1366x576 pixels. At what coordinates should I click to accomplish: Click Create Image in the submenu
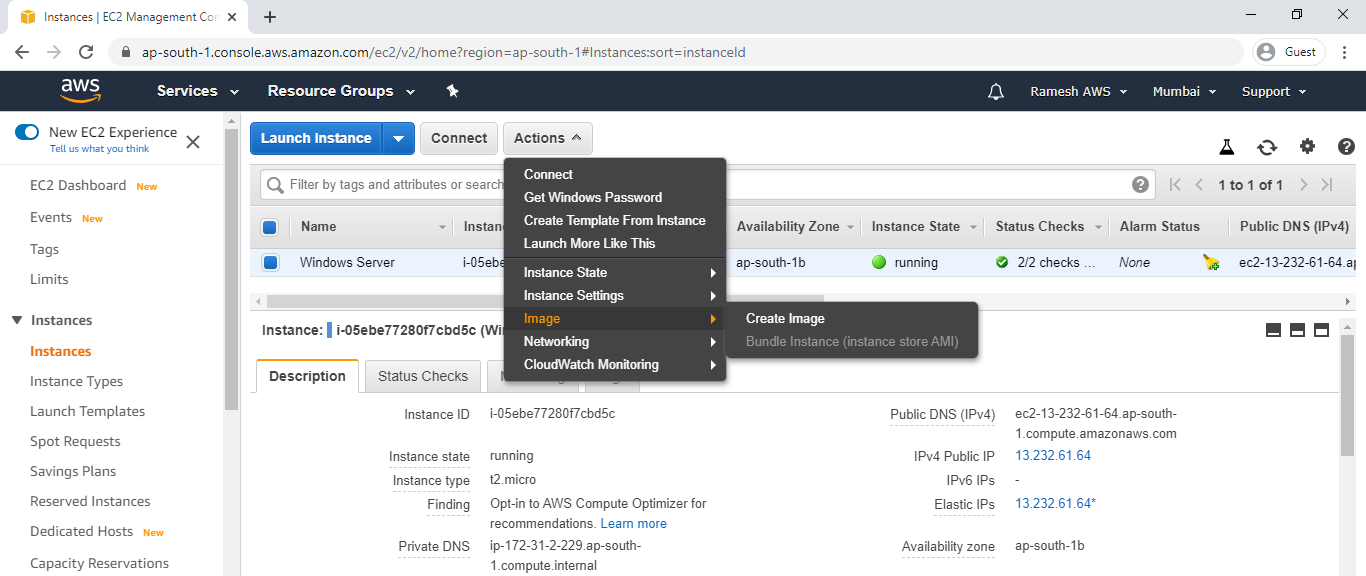tap(785, 318)
